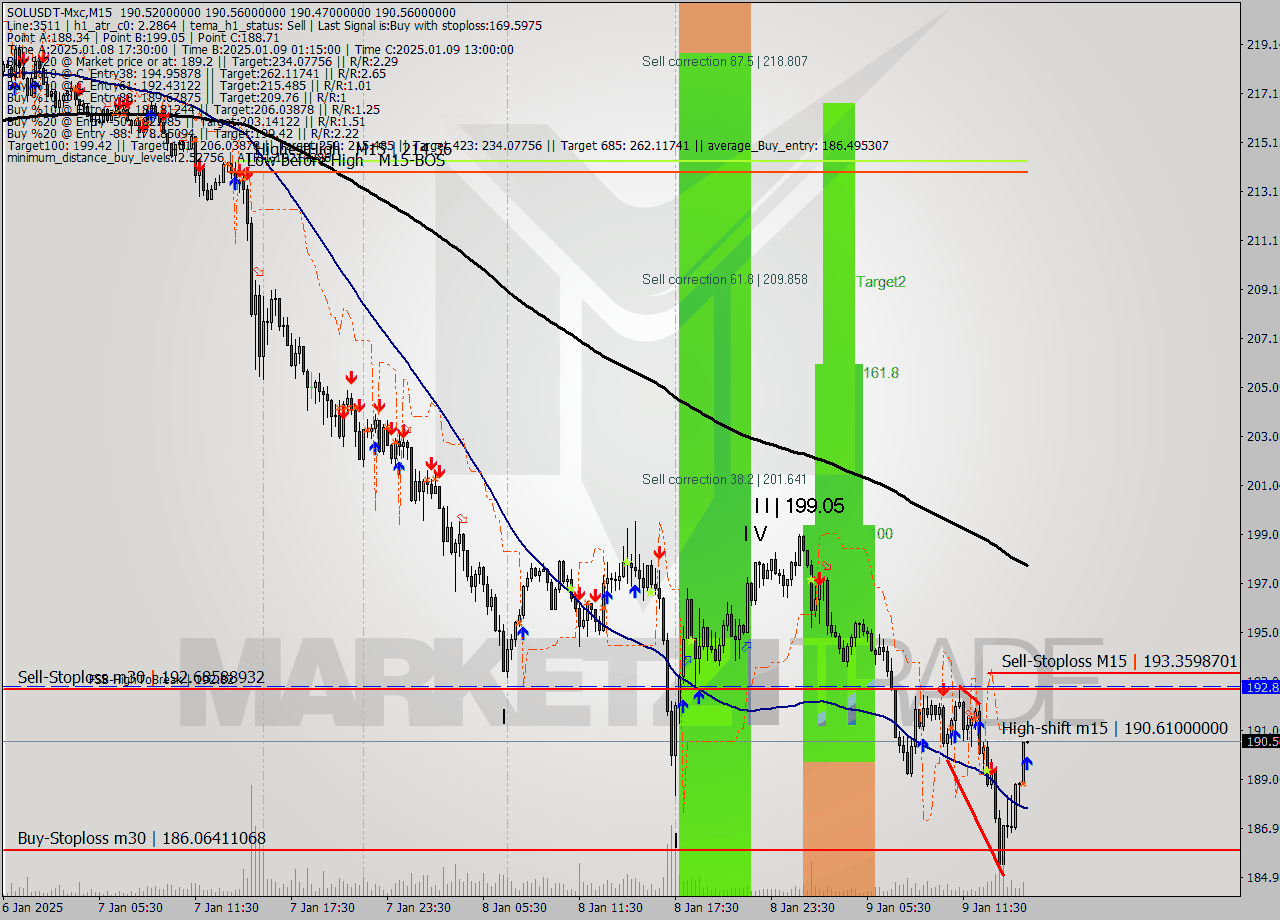Click the current price tag 190.5
1280x920 pixels.
click(1260, 741)
